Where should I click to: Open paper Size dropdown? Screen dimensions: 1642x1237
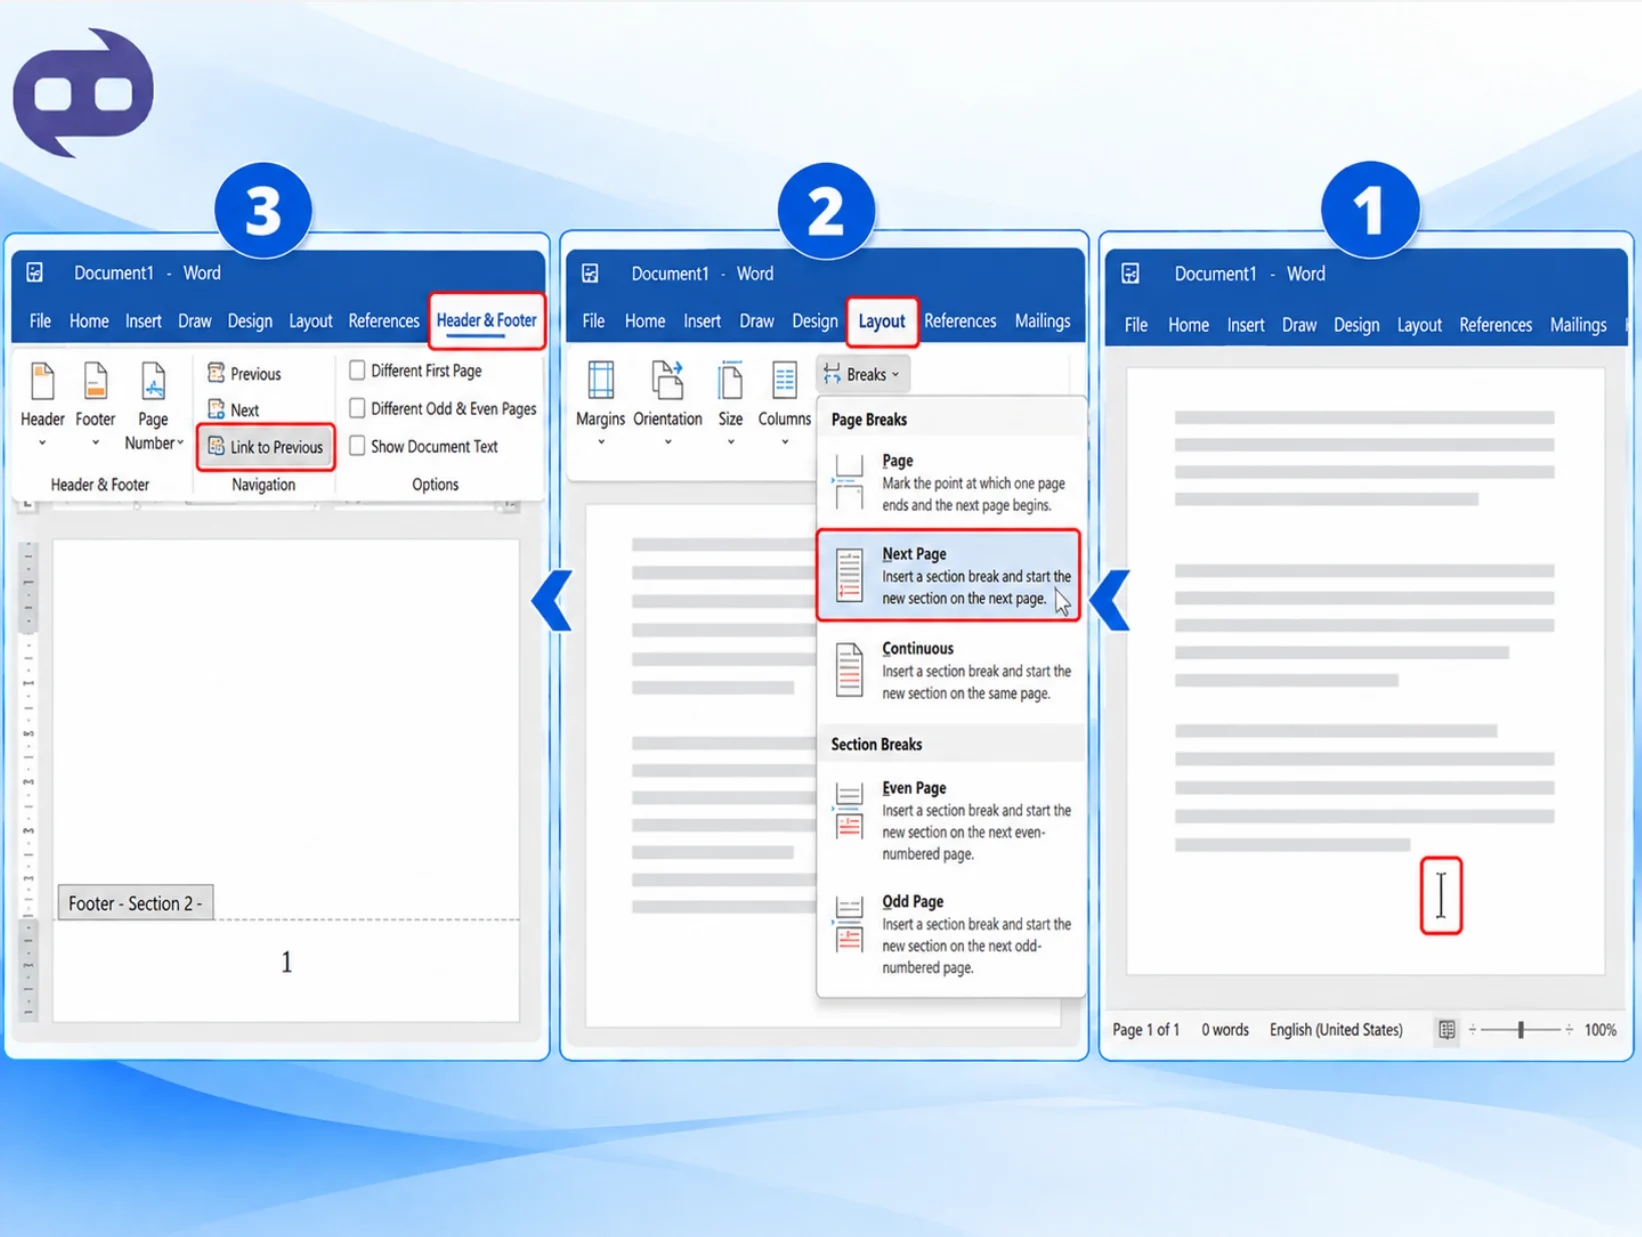tap(730, 404)
